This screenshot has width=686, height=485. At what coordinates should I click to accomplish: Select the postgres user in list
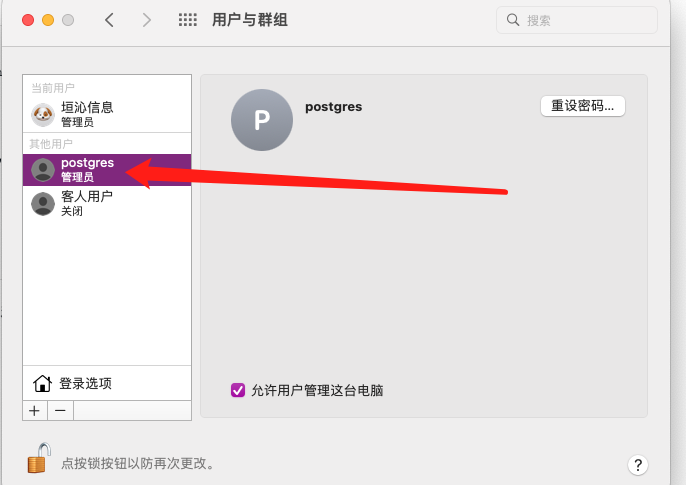107,170
